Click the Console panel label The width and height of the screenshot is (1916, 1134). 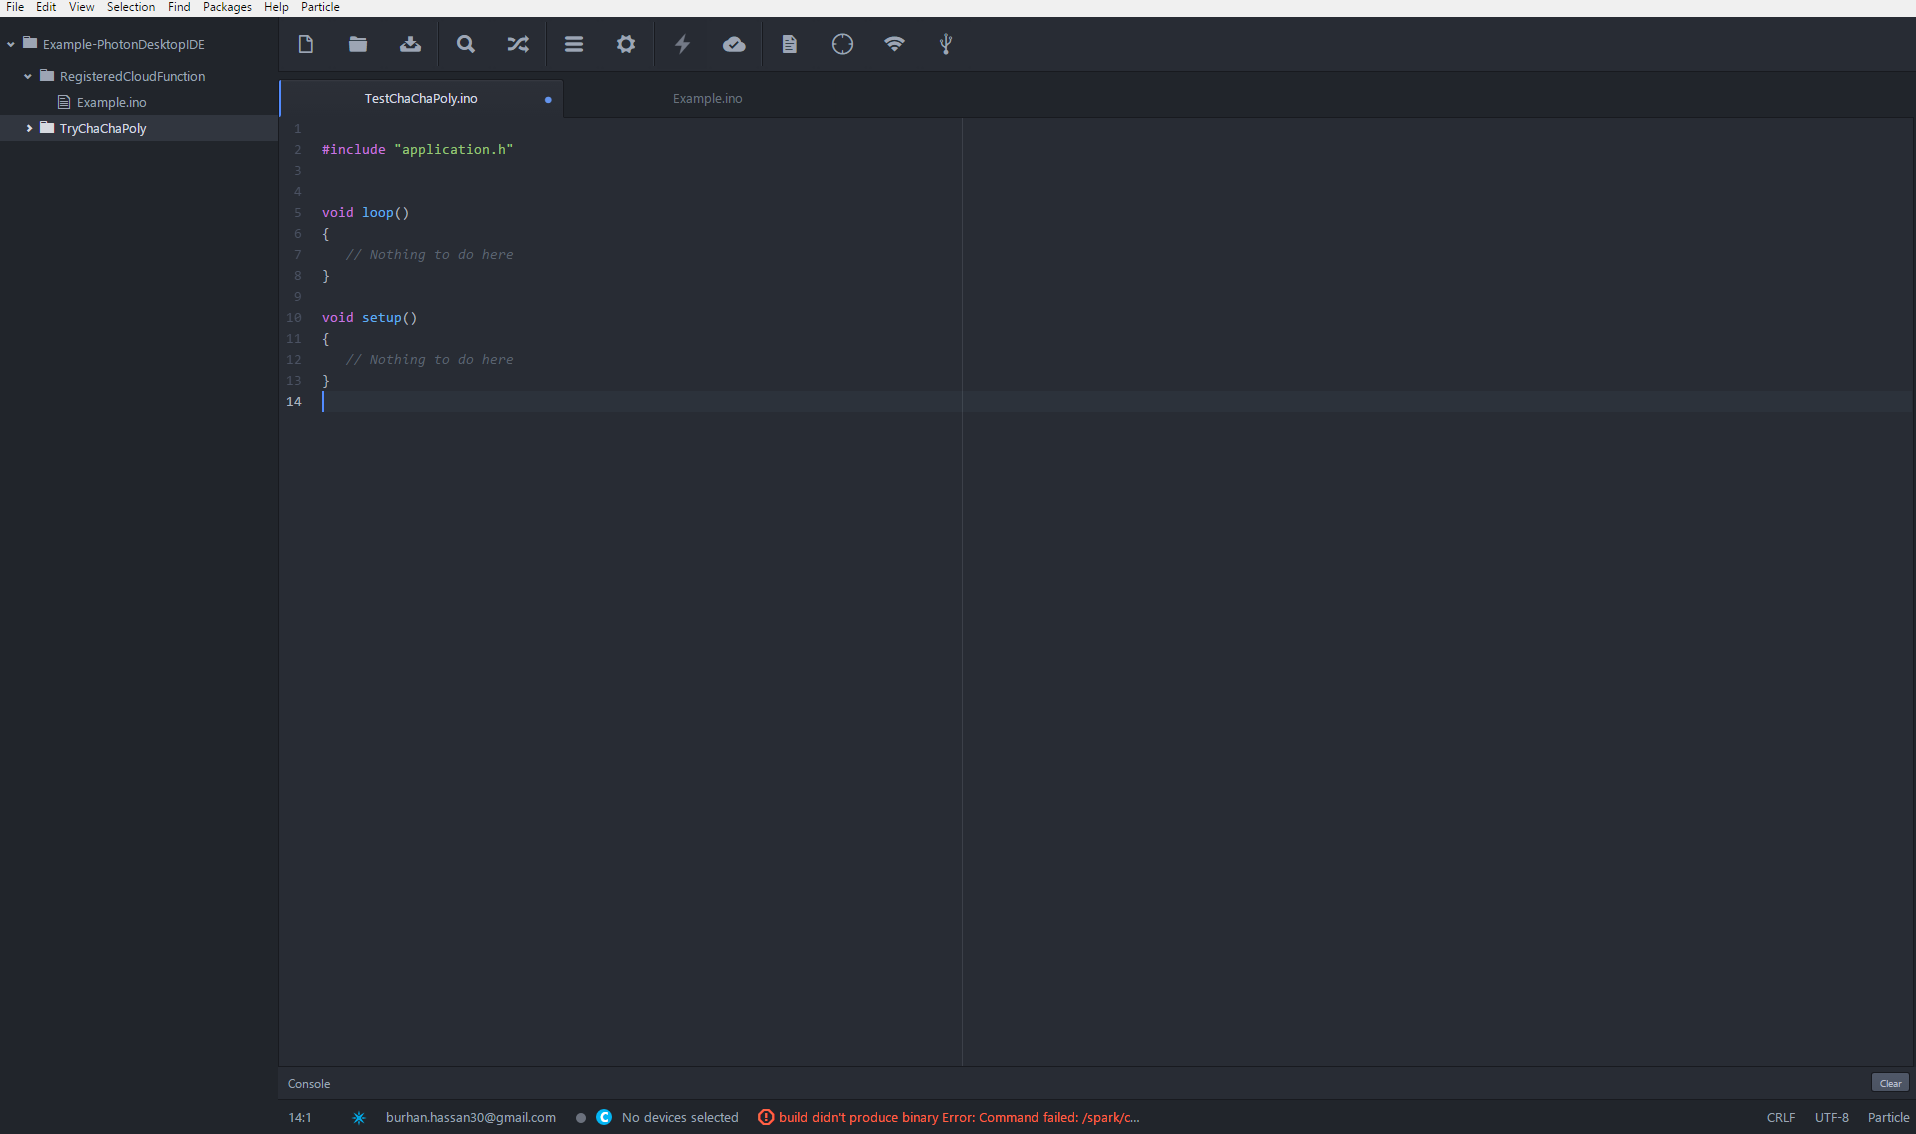tap(309, 1084)
